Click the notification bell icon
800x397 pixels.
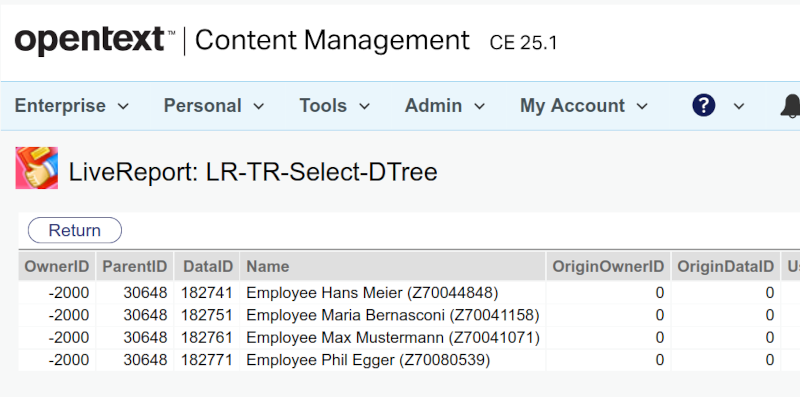790,106
